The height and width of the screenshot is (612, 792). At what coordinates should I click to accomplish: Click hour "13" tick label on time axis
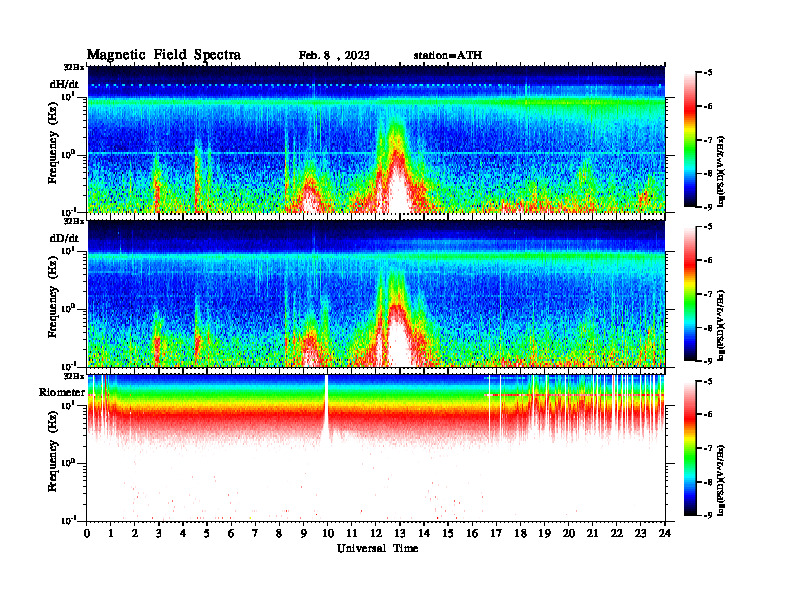point(400,533)
